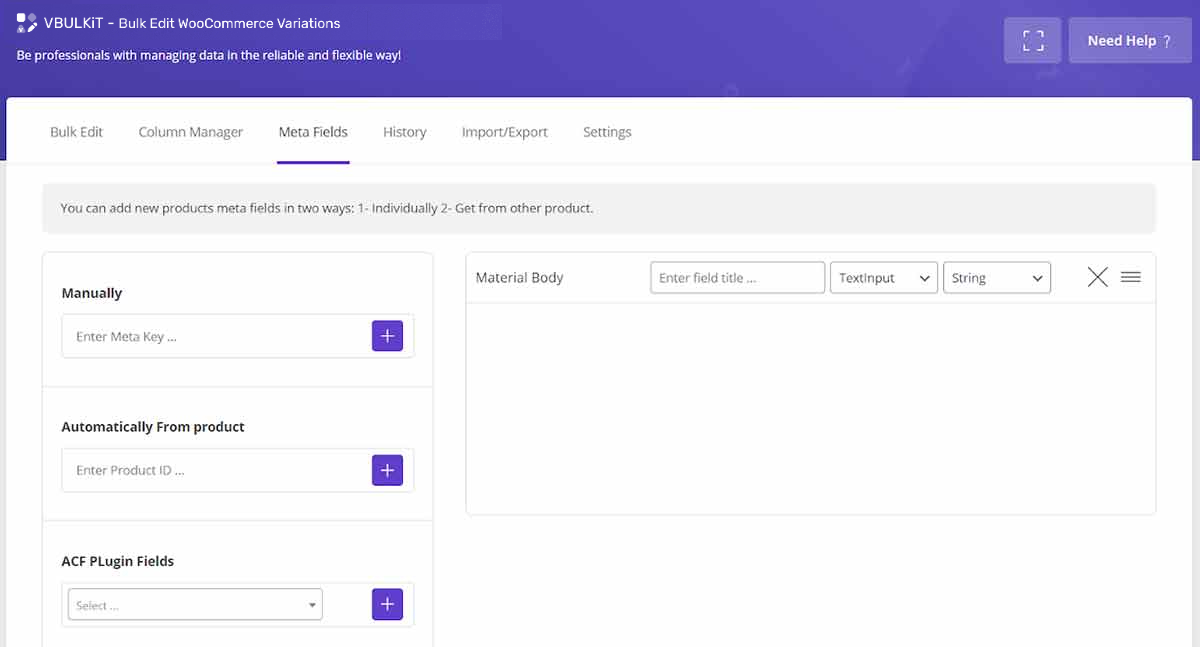Viewport: 1200px width, 647px height.
Task: Select the Meta Fields tab
Action: click(313, 132)
